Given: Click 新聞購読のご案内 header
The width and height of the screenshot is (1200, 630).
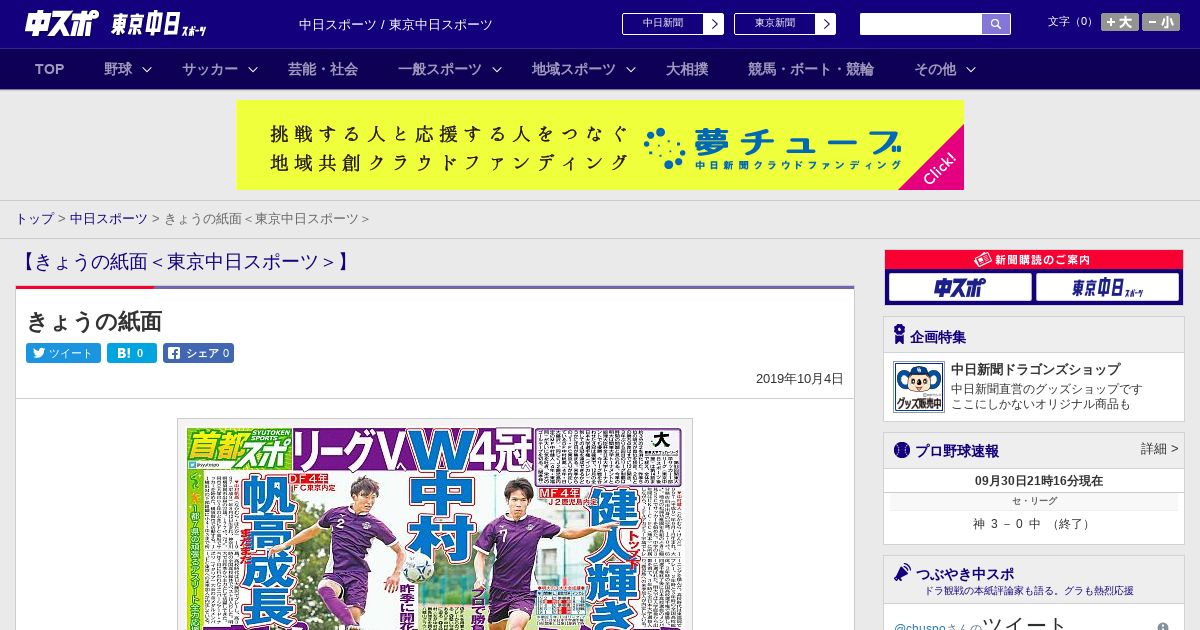Looking at the screenshot, I should (x=1033, y=259).
